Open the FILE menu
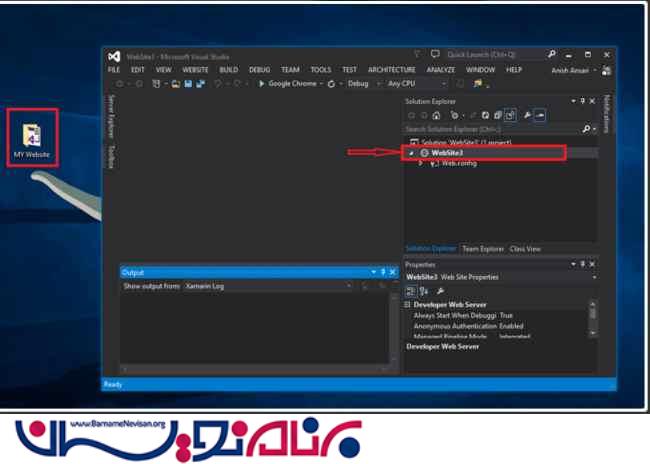This screenshot has height=464, width=650. point(114,70)
